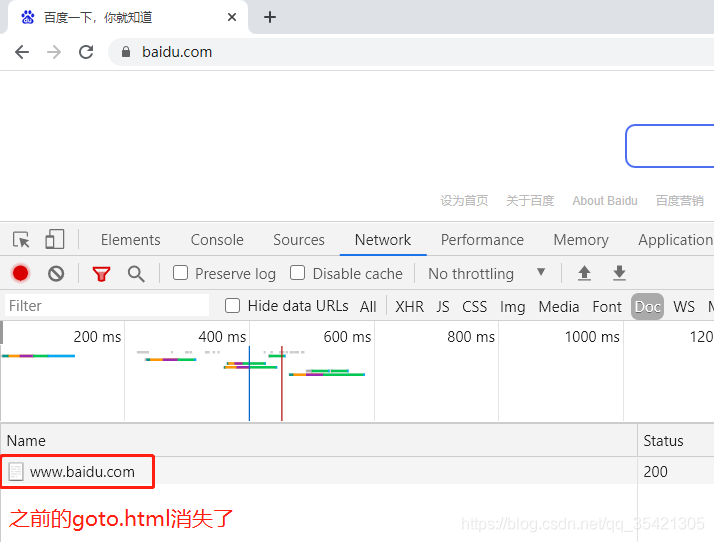Open the network search magnifier

pos(136,274)
